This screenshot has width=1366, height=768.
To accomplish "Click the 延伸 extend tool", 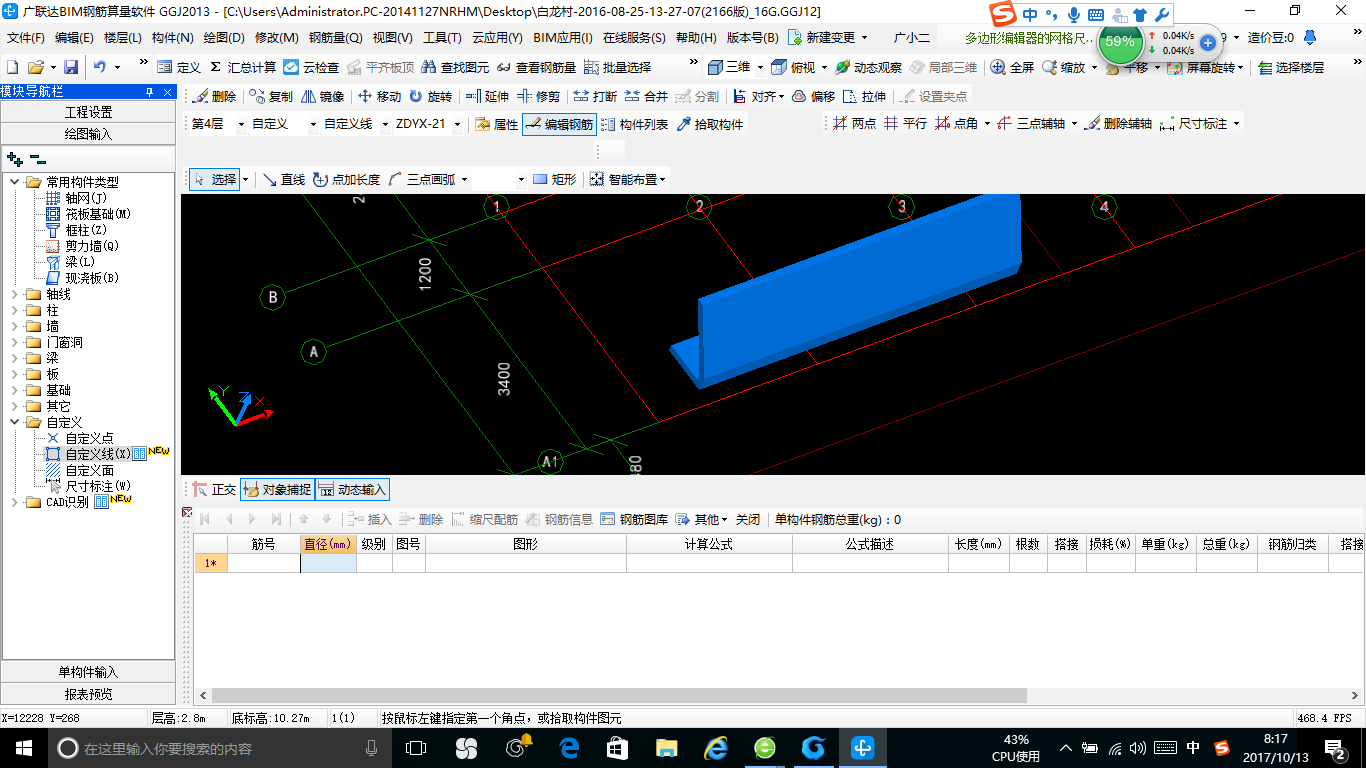I will pos(487,97).
